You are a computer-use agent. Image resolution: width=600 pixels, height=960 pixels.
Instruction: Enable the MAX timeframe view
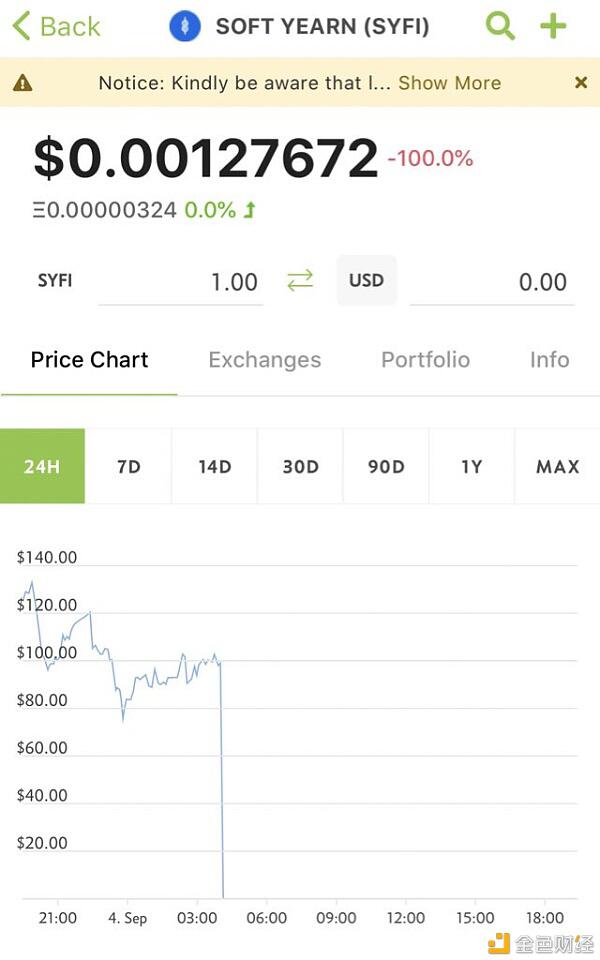557,466
